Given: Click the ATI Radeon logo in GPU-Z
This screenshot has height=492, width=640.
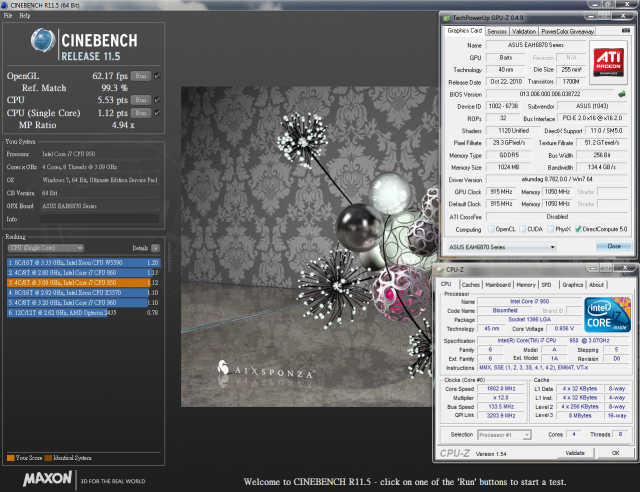Looking at the screenshot, I should 609,62.
